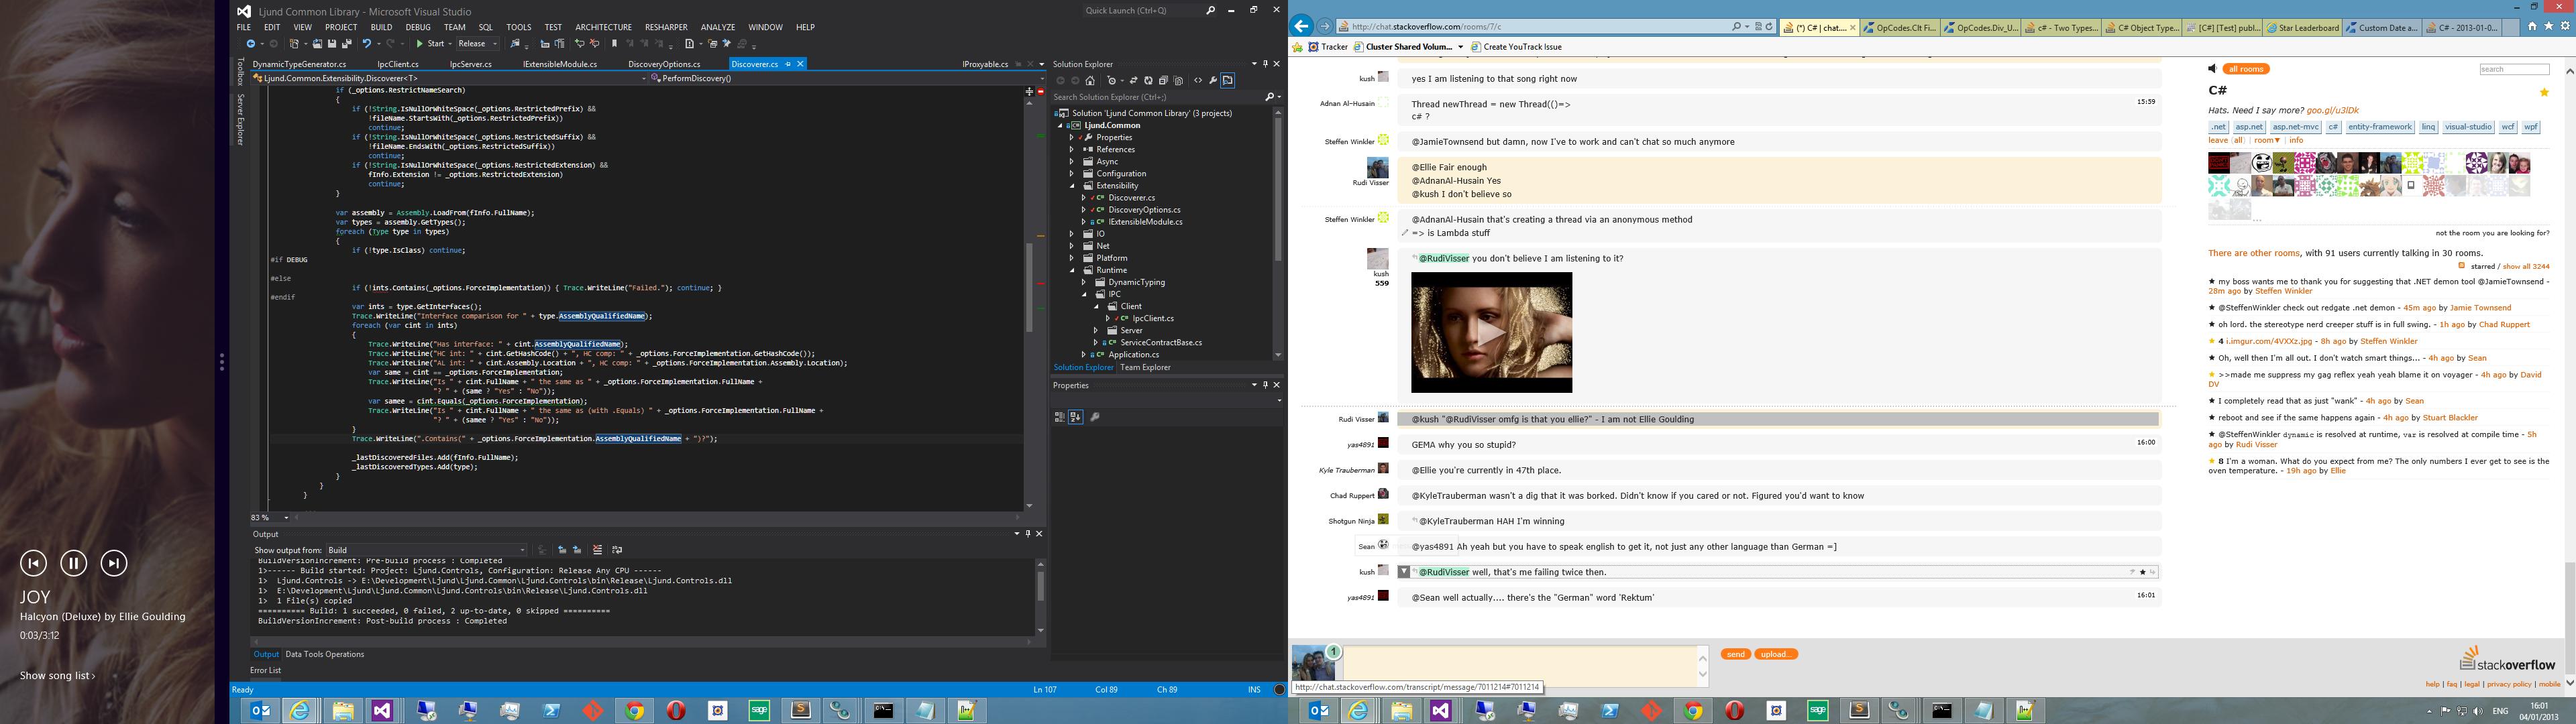Switch to IpcServer.cs editor tab
Image resolution: width=2576 pixels, height=724 pixels.
(x=471, y=64)
